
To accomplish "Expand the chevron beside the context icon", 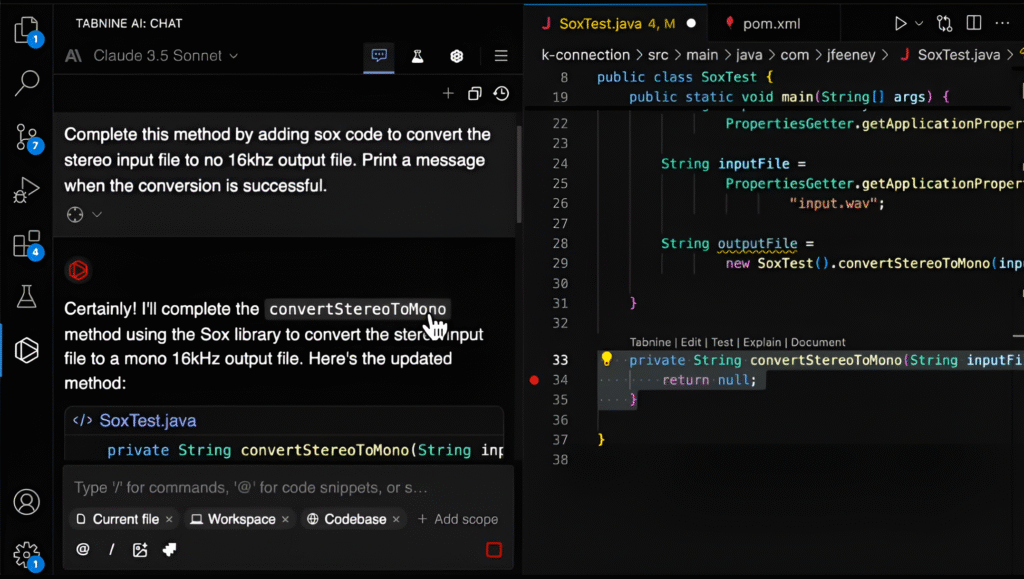I will click(97, 215).
